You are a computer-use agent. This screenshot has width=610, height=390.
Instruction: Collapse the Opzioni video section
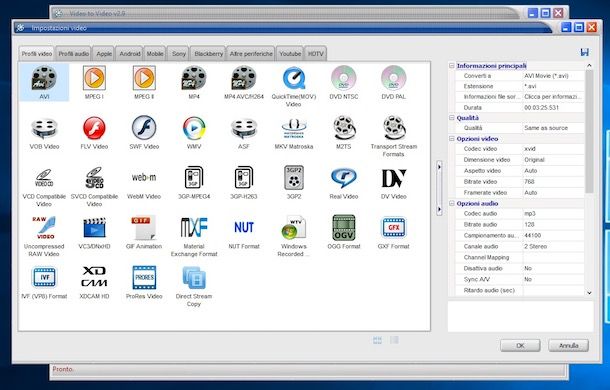452,139
